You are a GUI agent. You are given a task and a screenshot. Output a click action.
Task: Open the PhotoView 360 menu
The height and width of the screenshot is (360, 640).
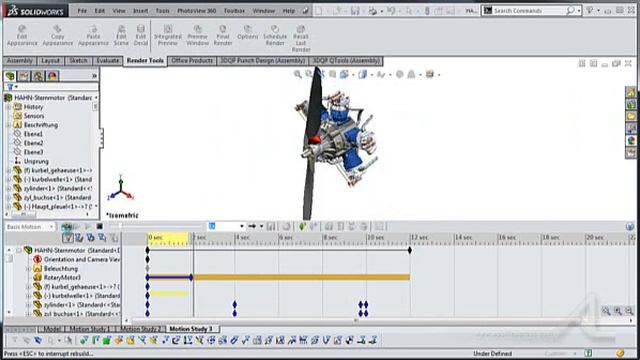pyautogui.click(x=196, y=11)
